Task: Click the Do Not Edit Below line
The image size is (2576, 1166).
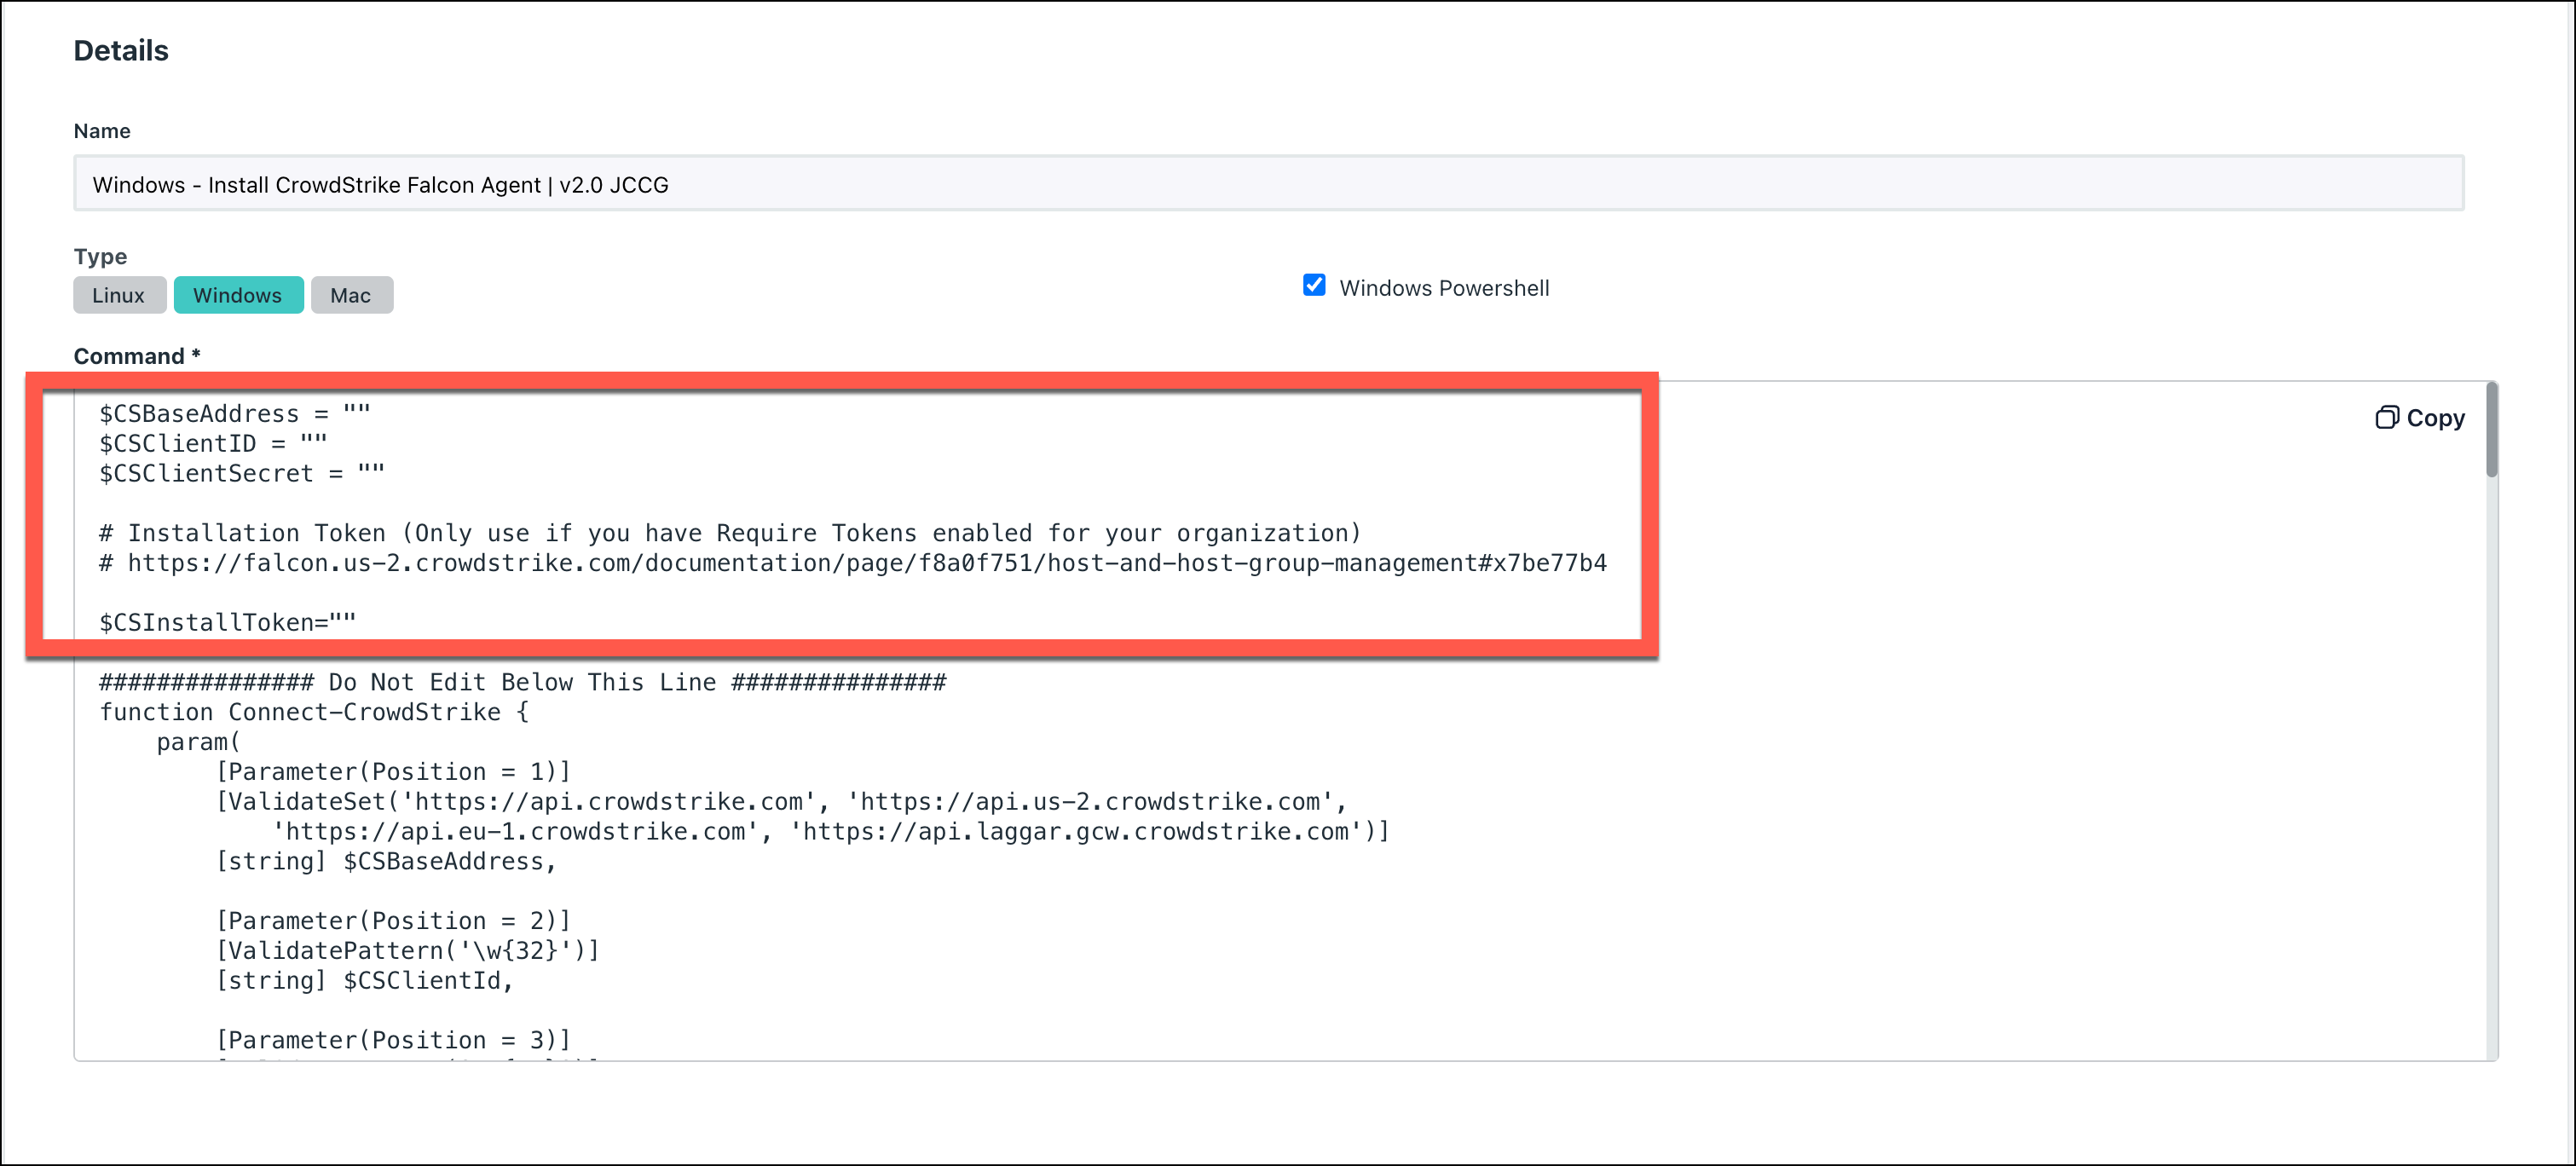Action: click(x=522, y=682)
